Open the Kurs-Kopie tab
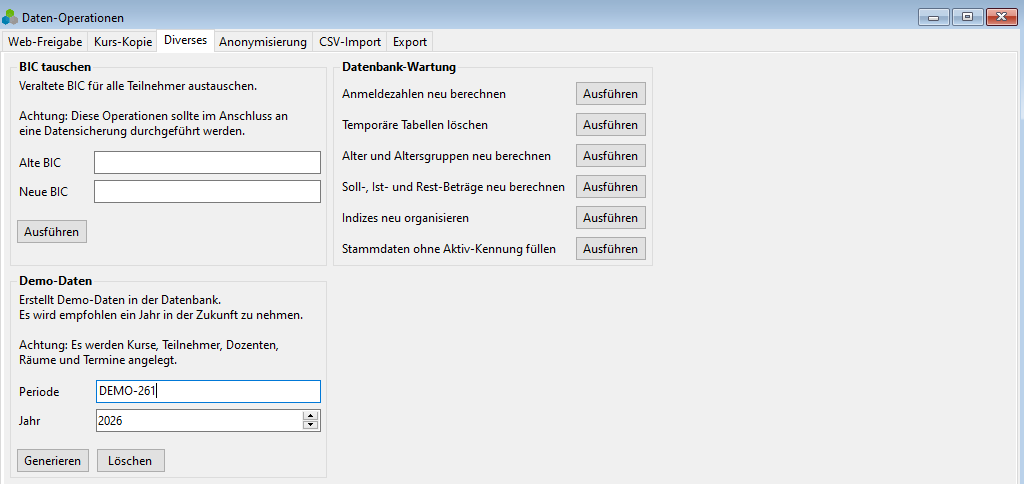This screenshot has height=484, width=1024. pos(123,42)
